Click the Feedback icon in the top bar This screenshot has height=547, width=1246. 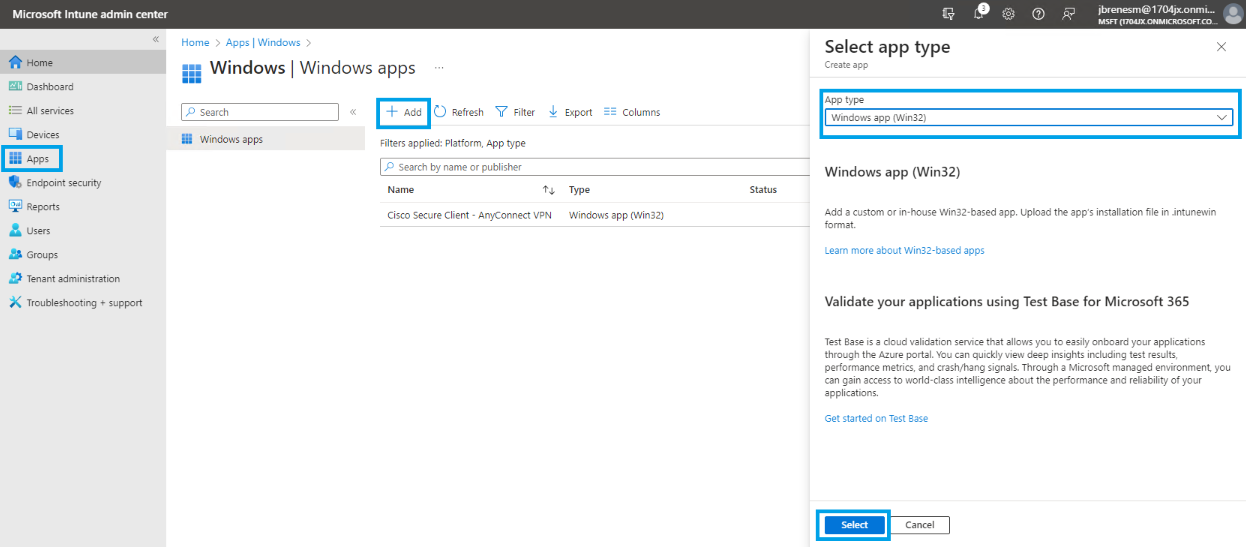tap(1069, 14)
